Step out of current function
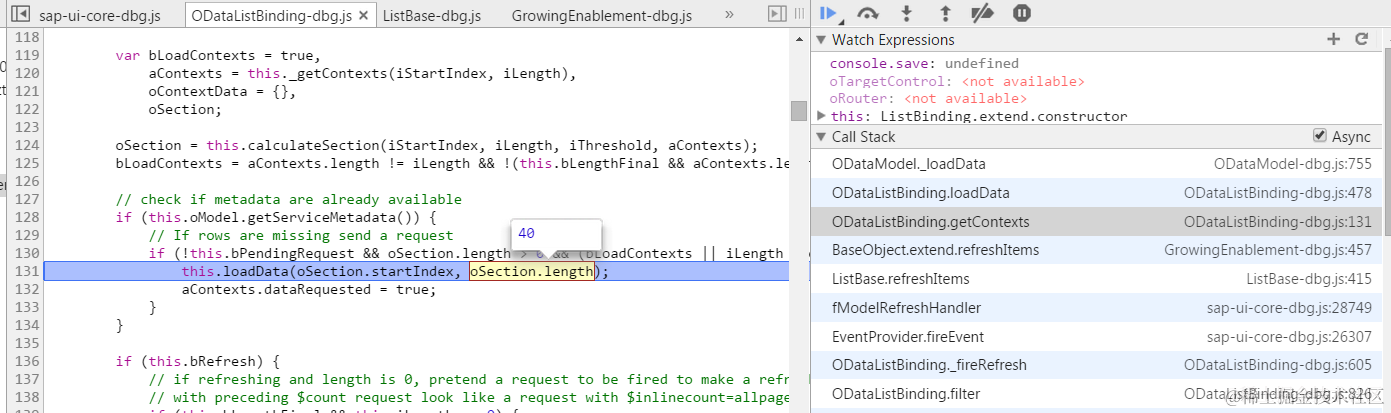1391x413 pixels. pos(945,13)
